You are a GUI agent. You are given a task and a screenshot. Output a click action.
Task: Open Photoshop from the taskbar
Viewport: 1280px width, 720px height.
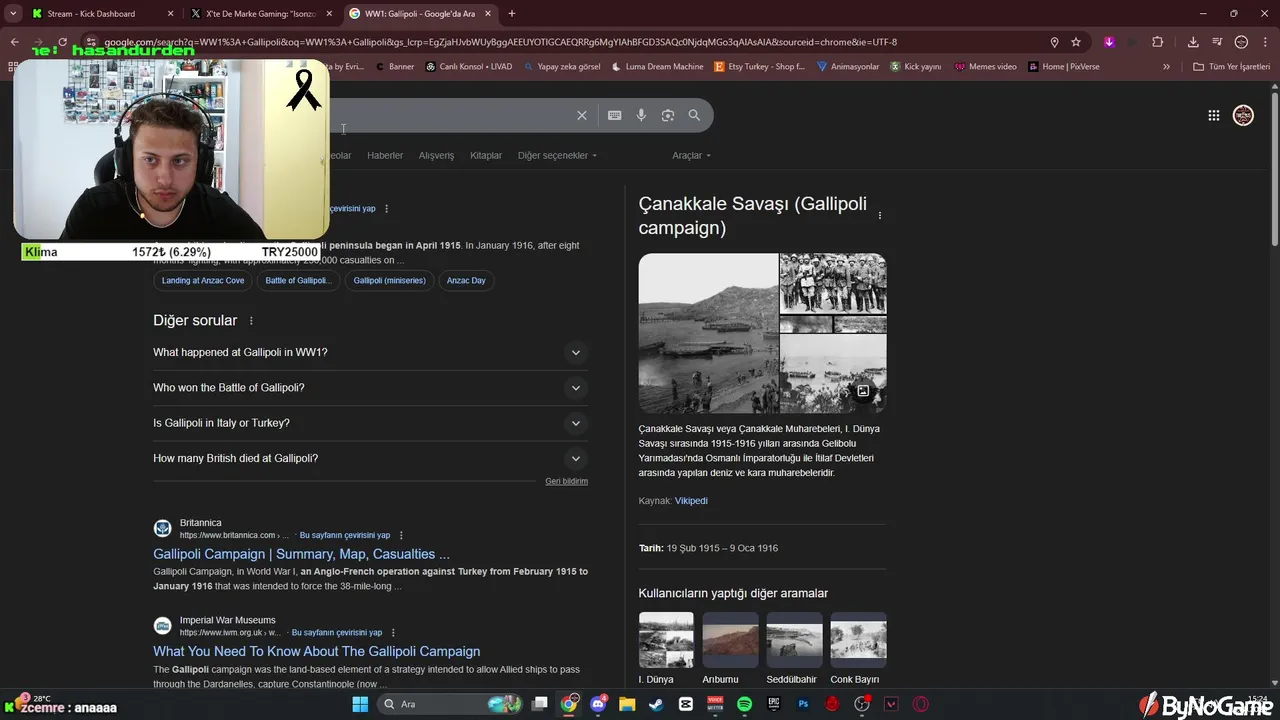(x=803, y=704)
